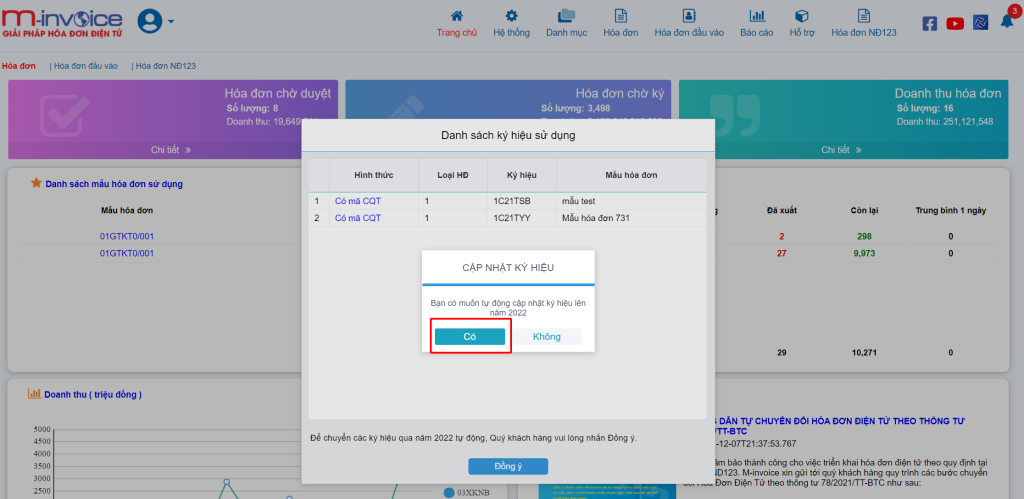Viewport: 1024px width, 499px height.
Task: Open the Danh mục folder icon
Action: point(566,16)
